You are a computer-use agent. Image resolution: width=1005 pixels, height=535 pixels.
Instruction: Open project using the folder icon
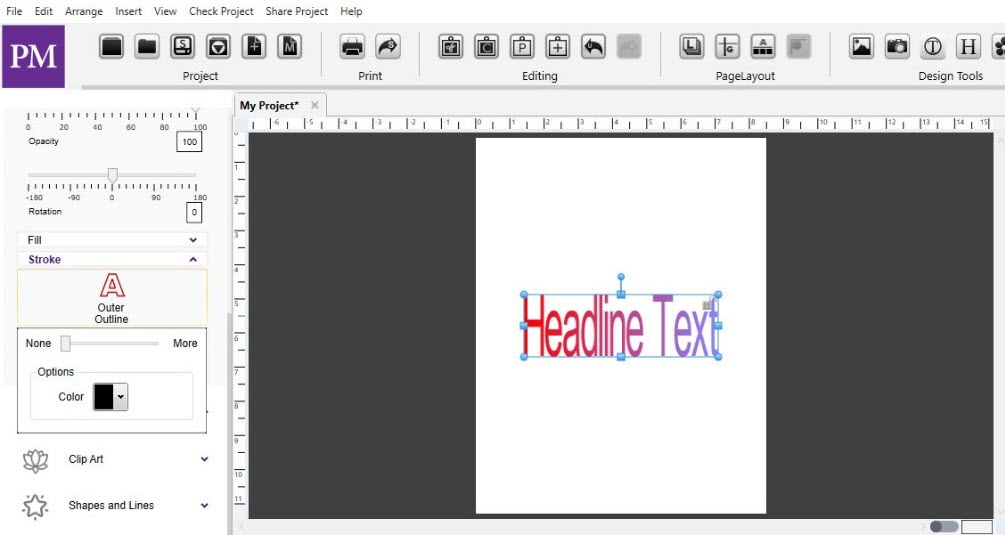tap(147, 47)
